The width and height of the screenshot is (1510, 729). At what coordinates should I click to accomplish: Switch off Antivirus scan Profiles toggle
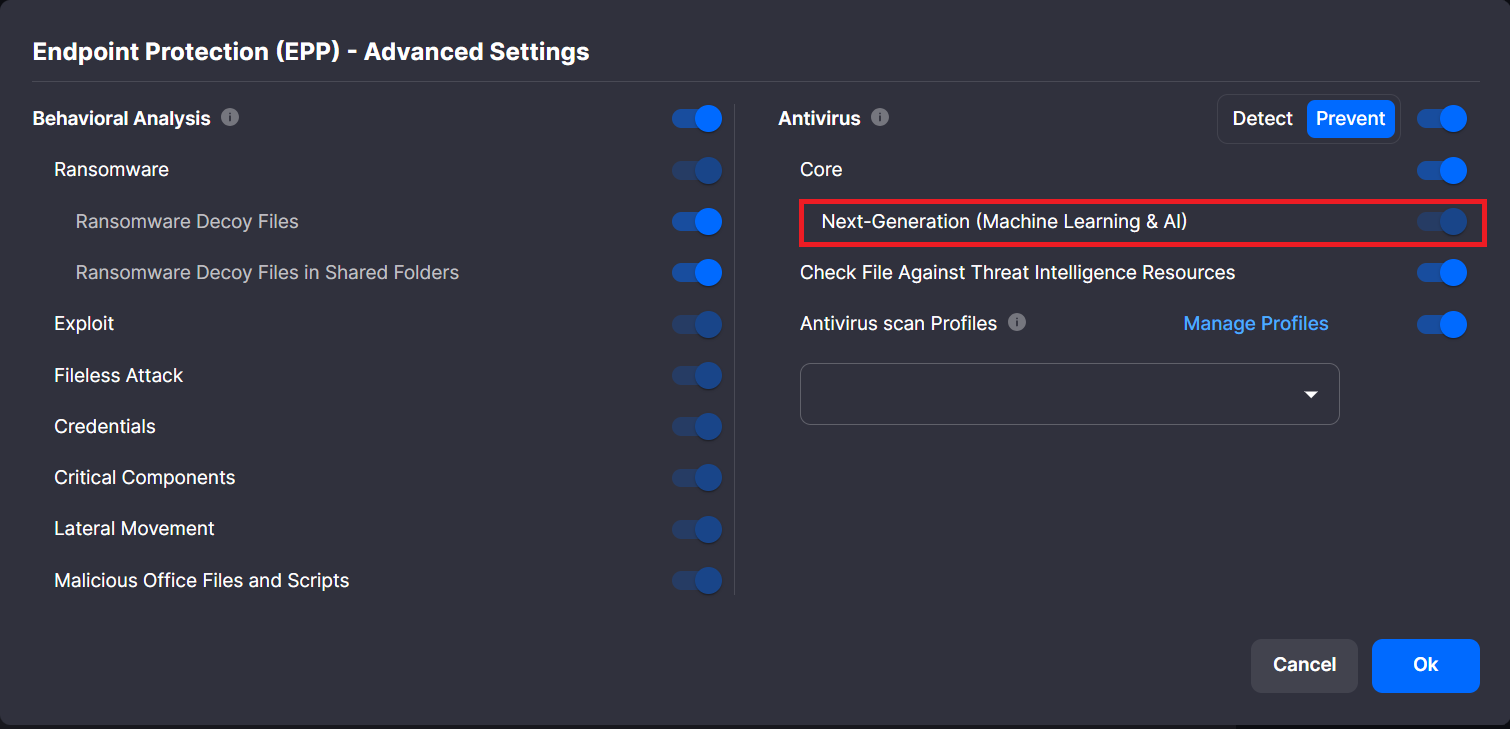(x=1442, y=324)
